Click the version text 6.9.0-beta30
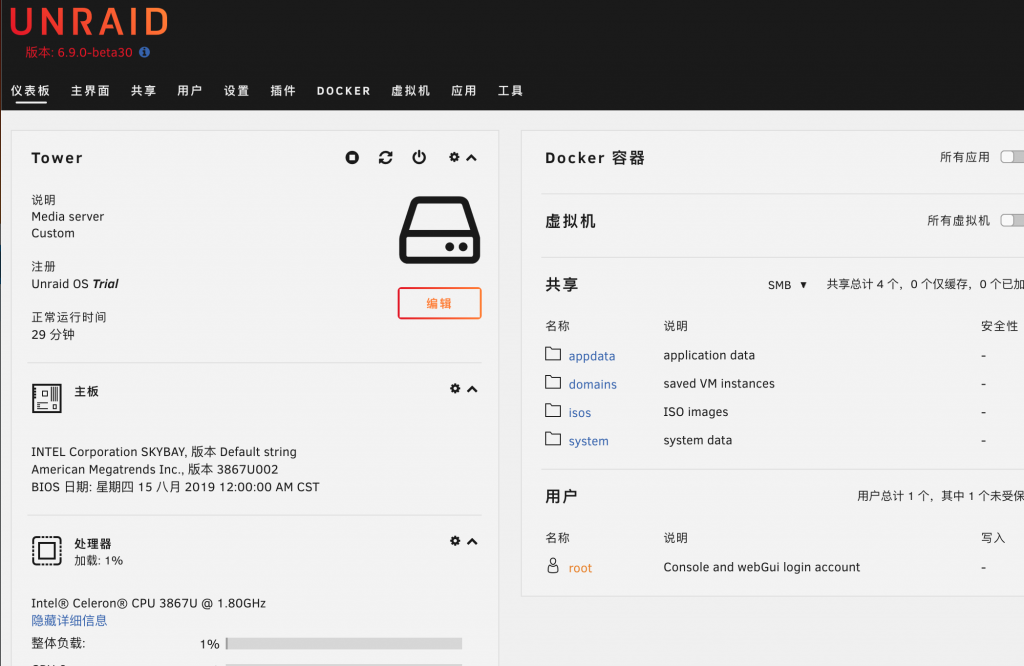This screenshot has width=1024, height=666. (95, 52)
